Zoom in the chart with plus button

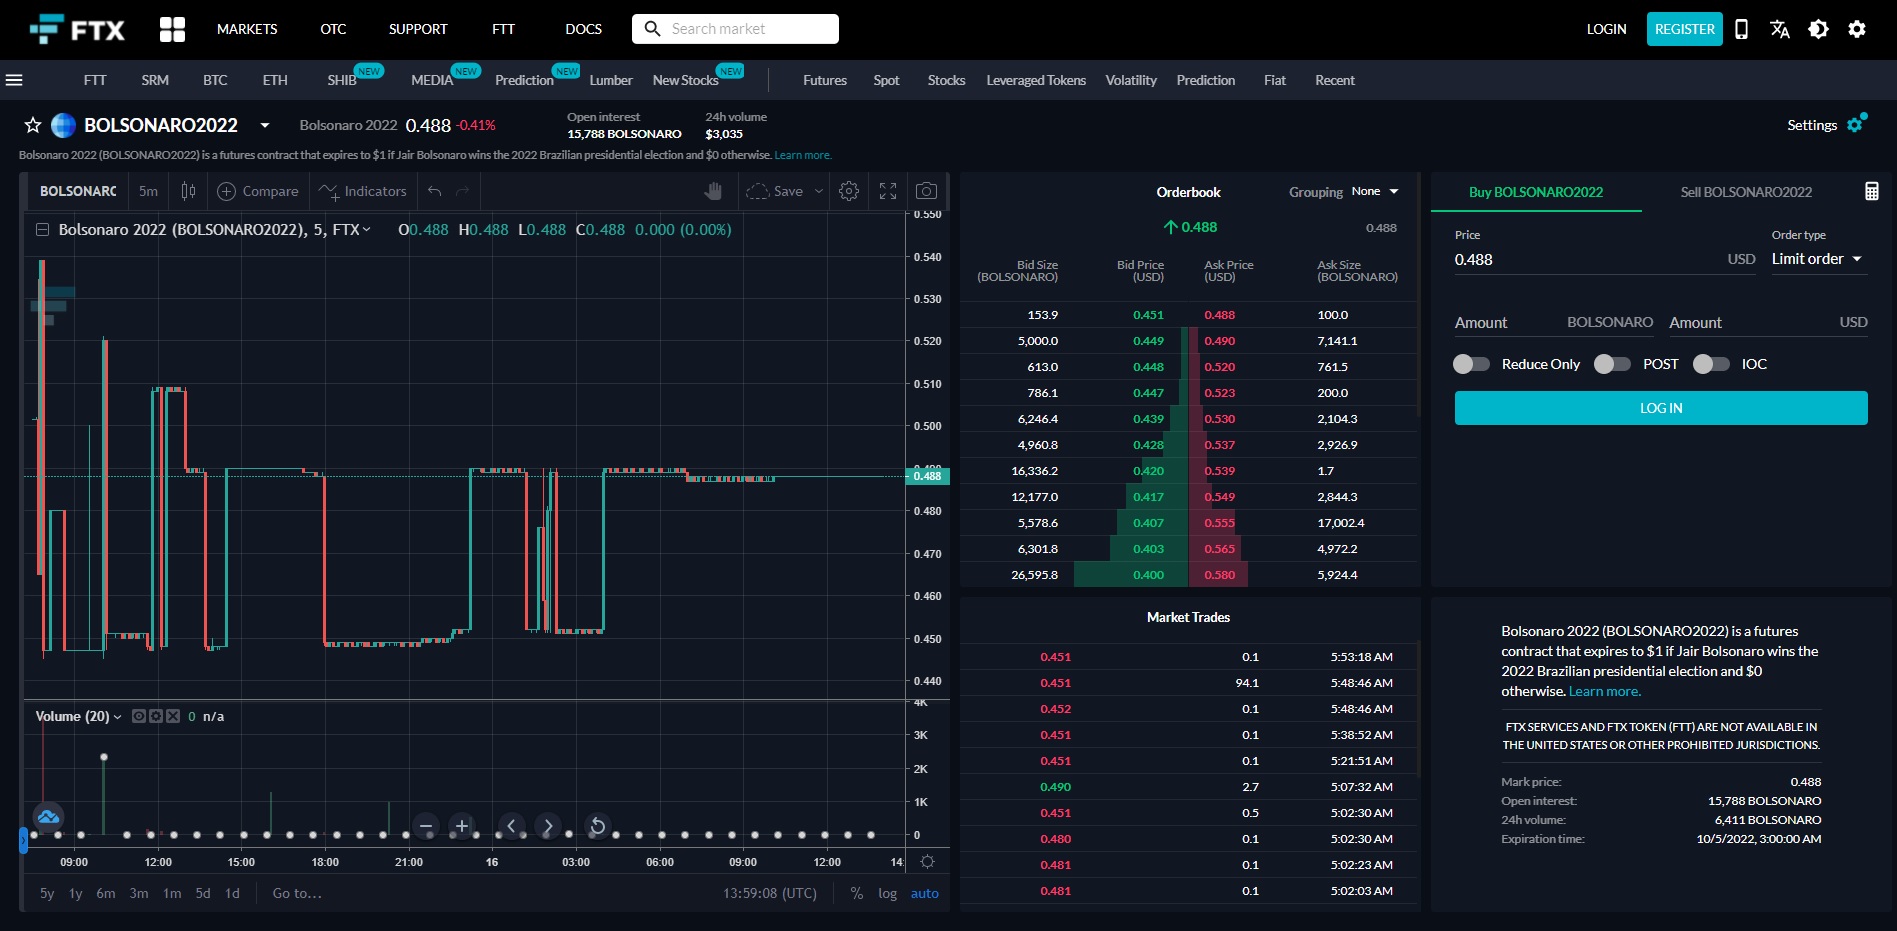tap(462, 826)
